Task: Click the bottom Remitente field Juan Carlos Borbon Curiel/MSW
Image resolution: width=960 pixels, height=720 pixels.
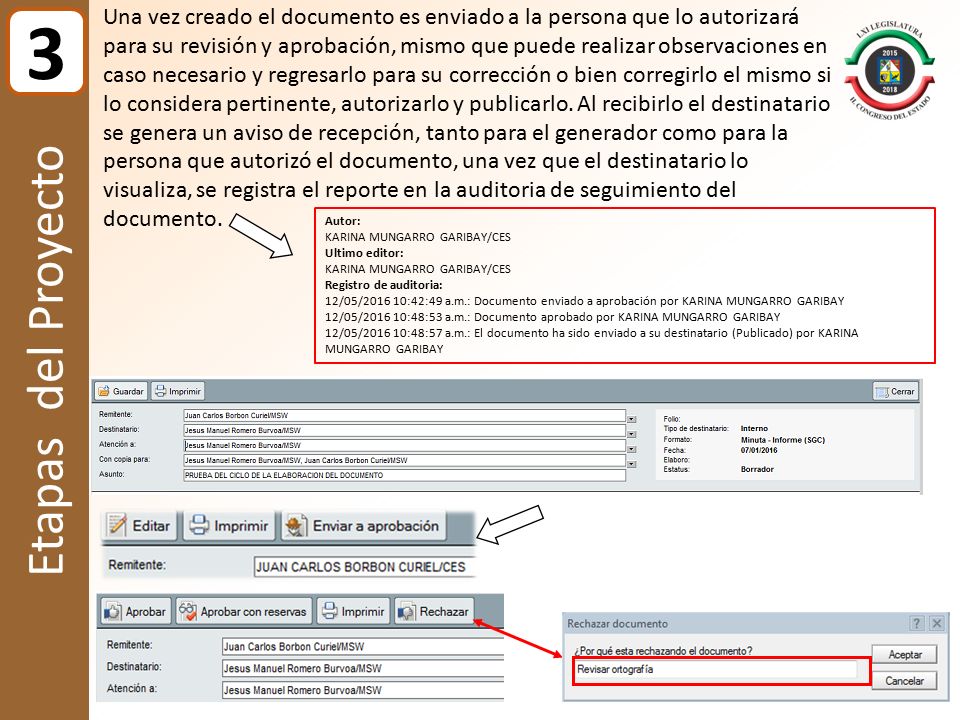Action: [x=362, y=647]
